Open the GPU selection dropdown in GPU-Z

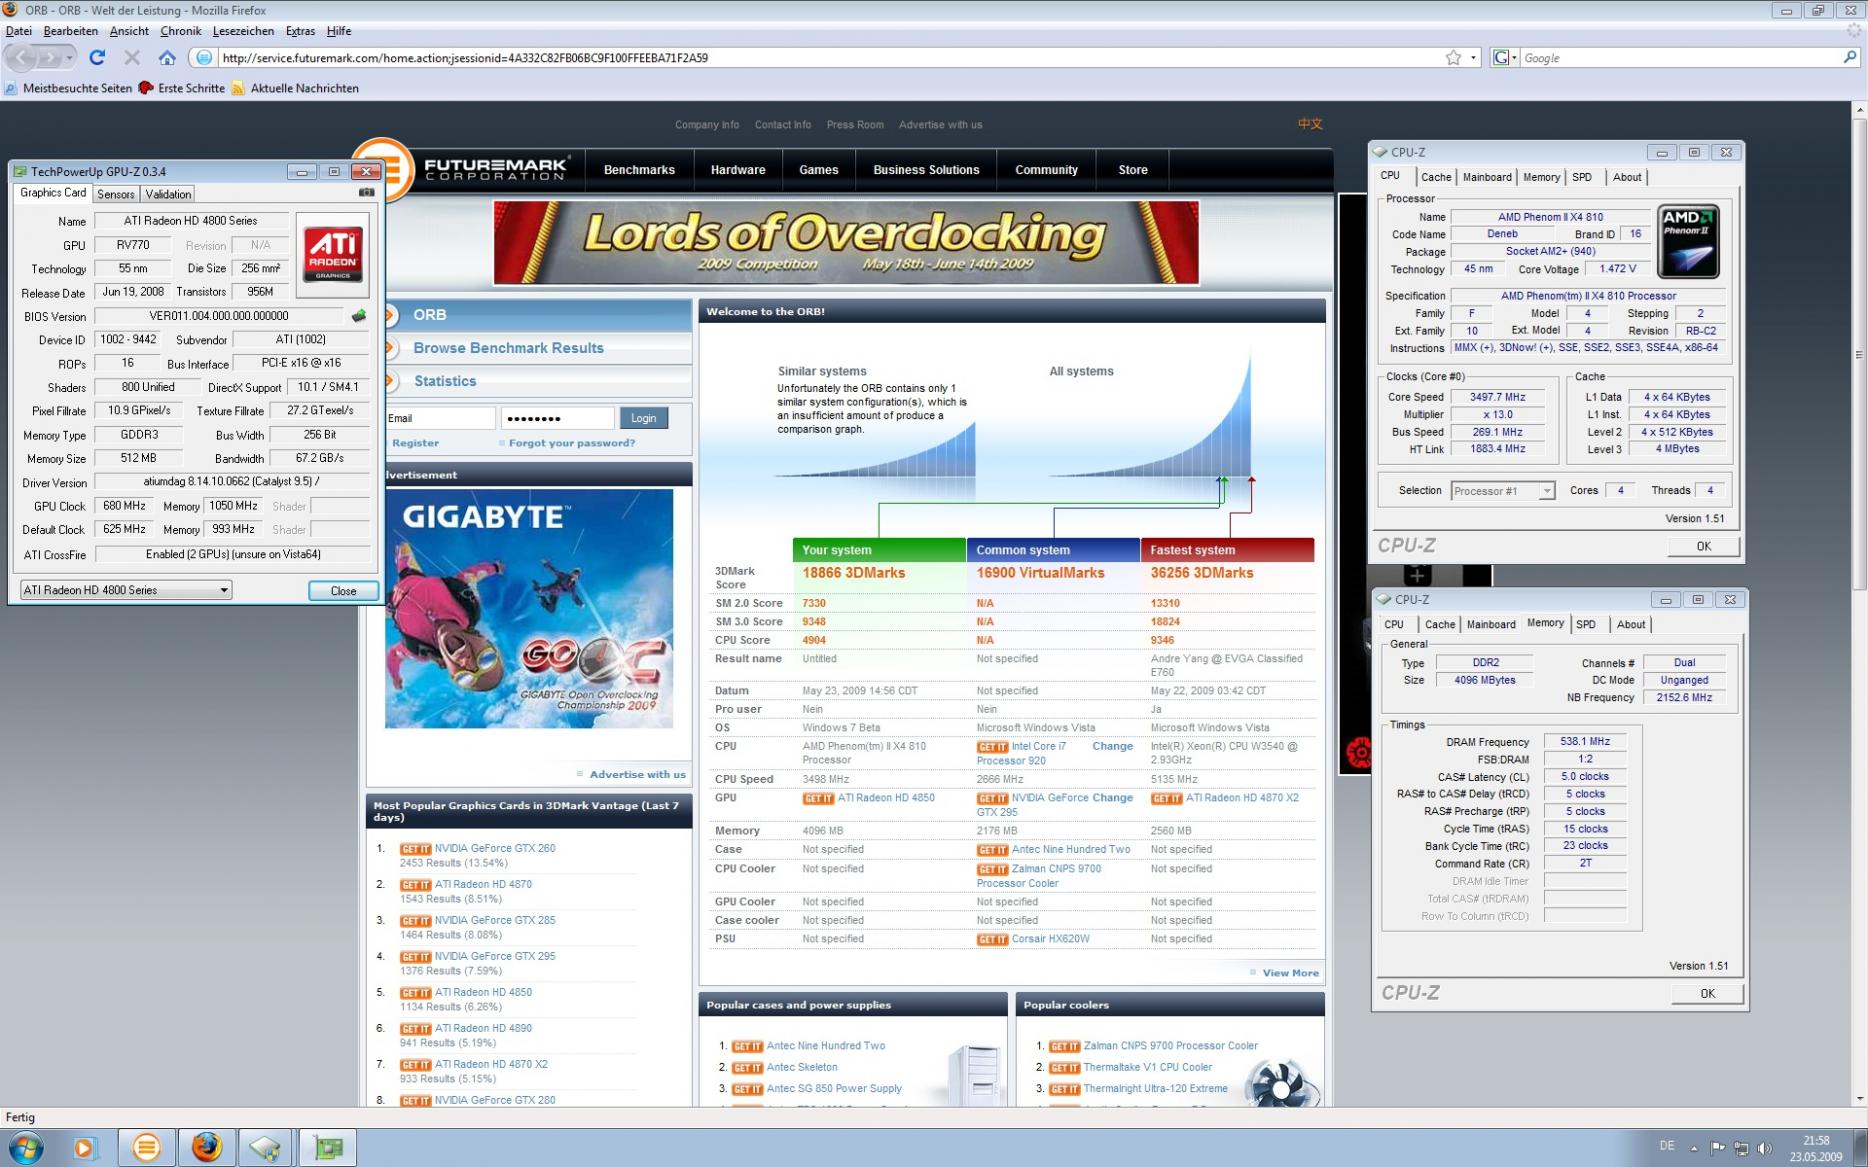coord(126,590)
